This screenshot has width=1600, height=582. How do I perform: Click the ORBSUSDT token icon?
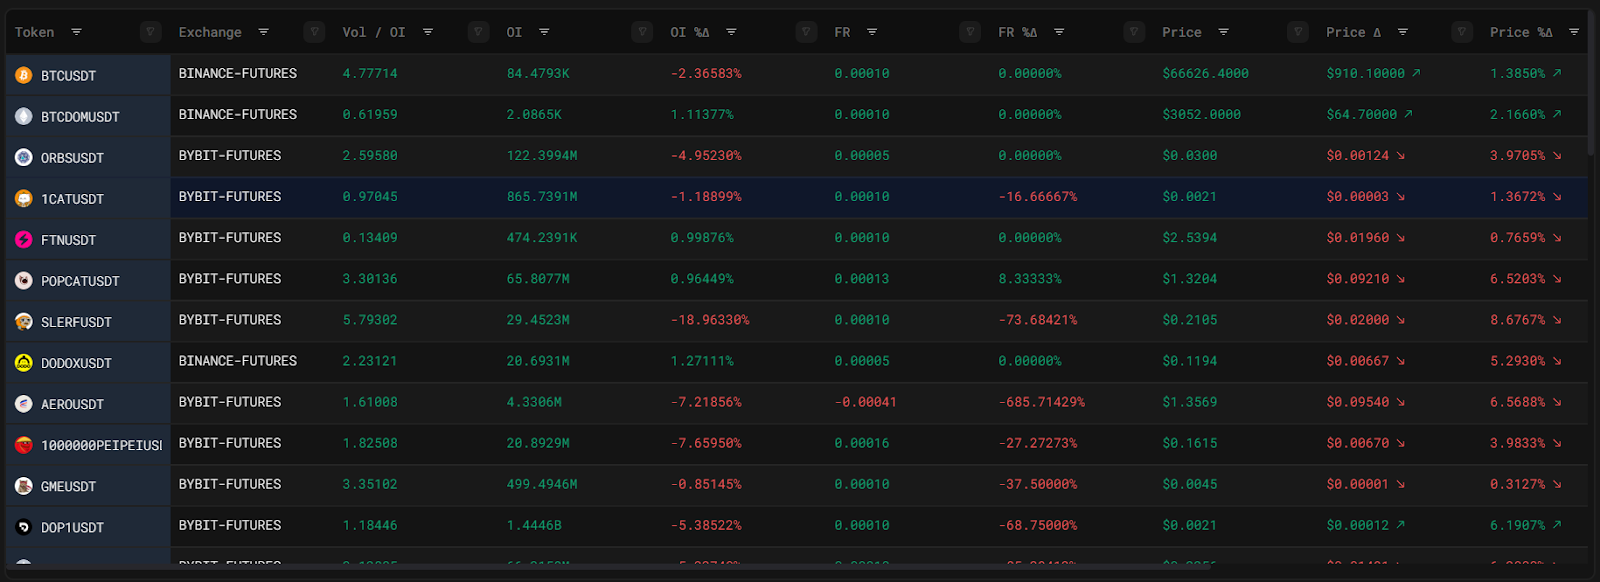[x=24, y=157]
